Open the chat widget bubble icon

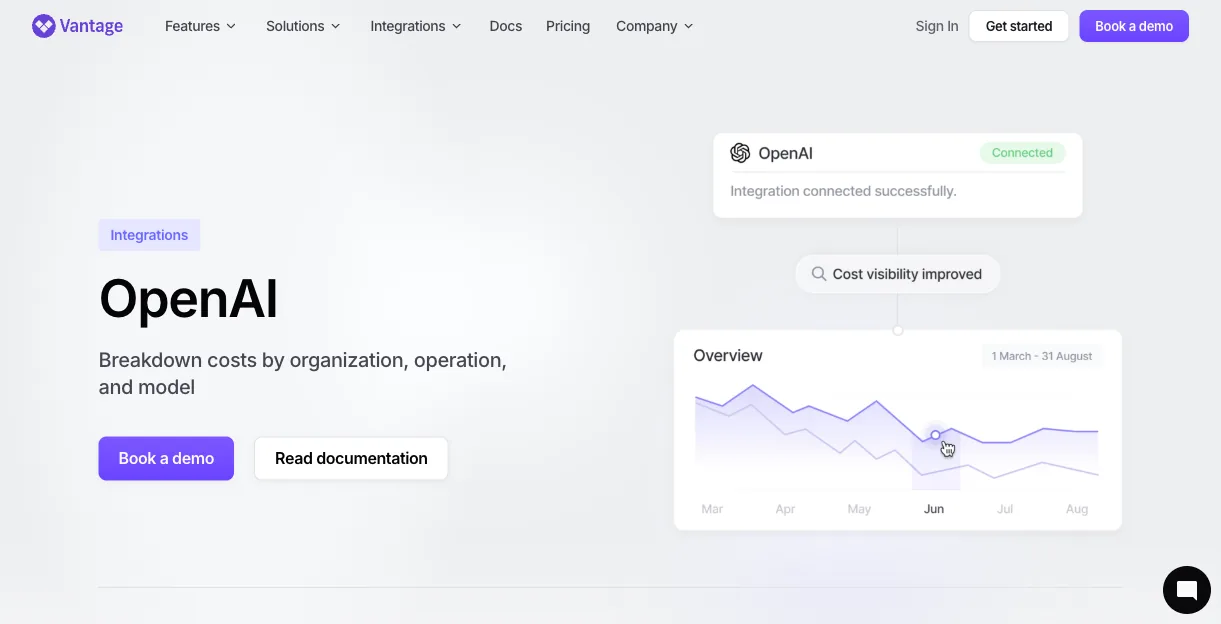click(x=1187, y=589)
